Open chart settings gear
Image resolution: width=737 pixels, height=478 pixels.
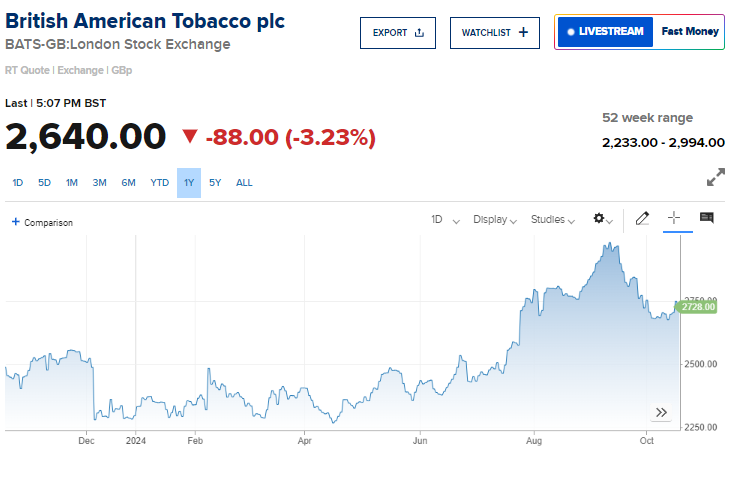point(601,219)
